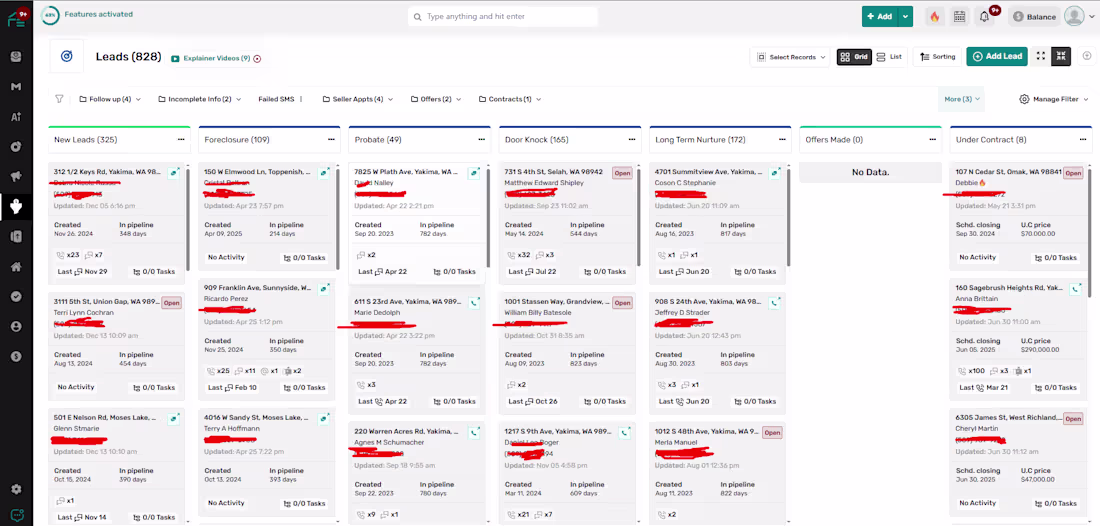
Task: Open the checkmark tasks icon in sidebar
Action: pos(16,297)
